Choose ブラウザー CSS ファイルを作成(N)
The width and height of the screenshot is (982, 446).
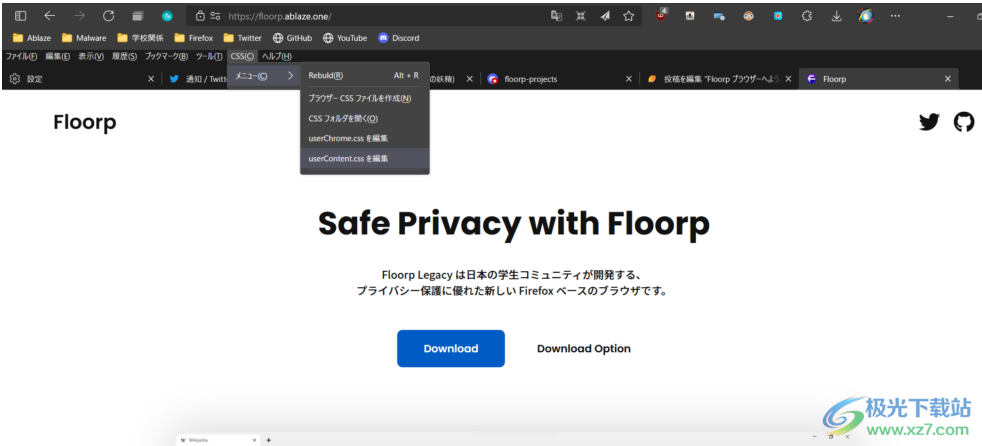(364, 98)
